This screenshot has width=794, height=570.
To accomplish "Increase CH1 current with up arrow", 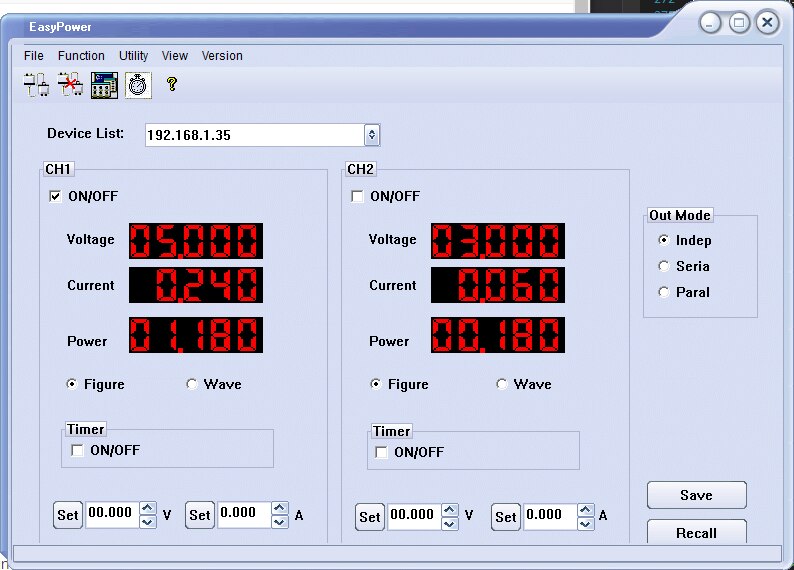I will 280,508.
